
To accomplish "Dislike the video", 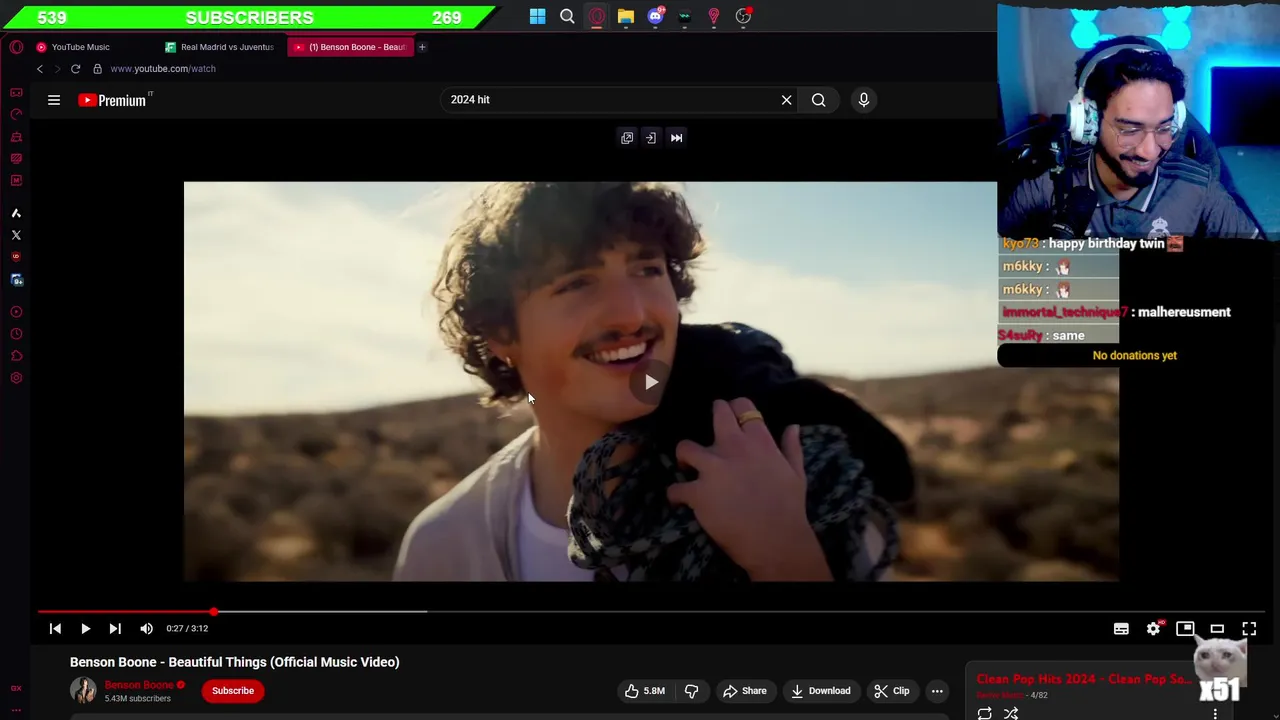I will click(x=691, y=691).
